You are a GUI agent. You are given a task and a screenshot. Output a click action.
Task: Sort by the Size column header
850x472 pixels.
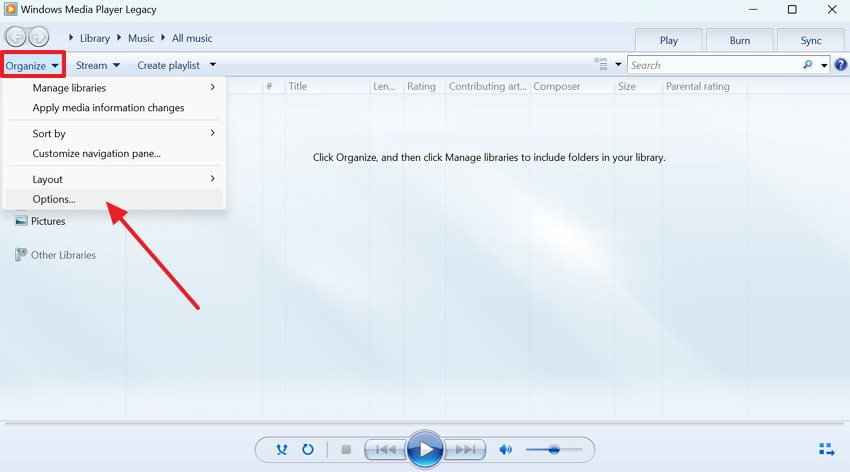pos(639,86)
